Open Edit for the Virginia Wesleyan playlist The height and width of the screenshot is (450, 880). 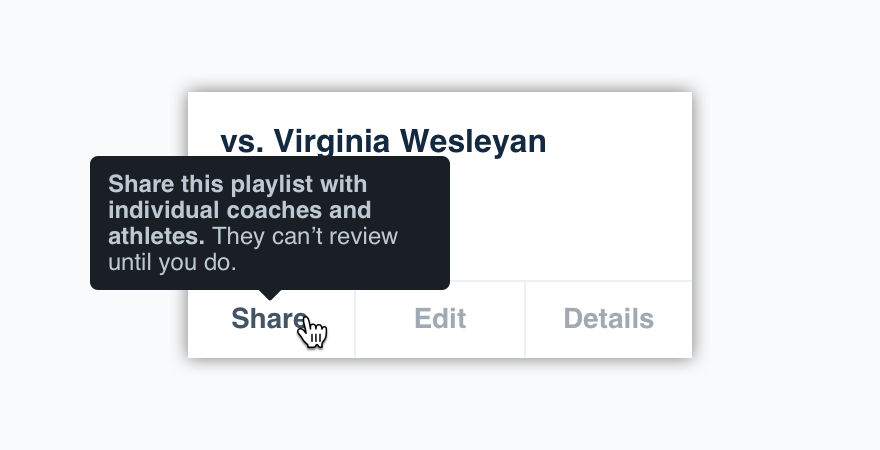click(x=440, y=319)
